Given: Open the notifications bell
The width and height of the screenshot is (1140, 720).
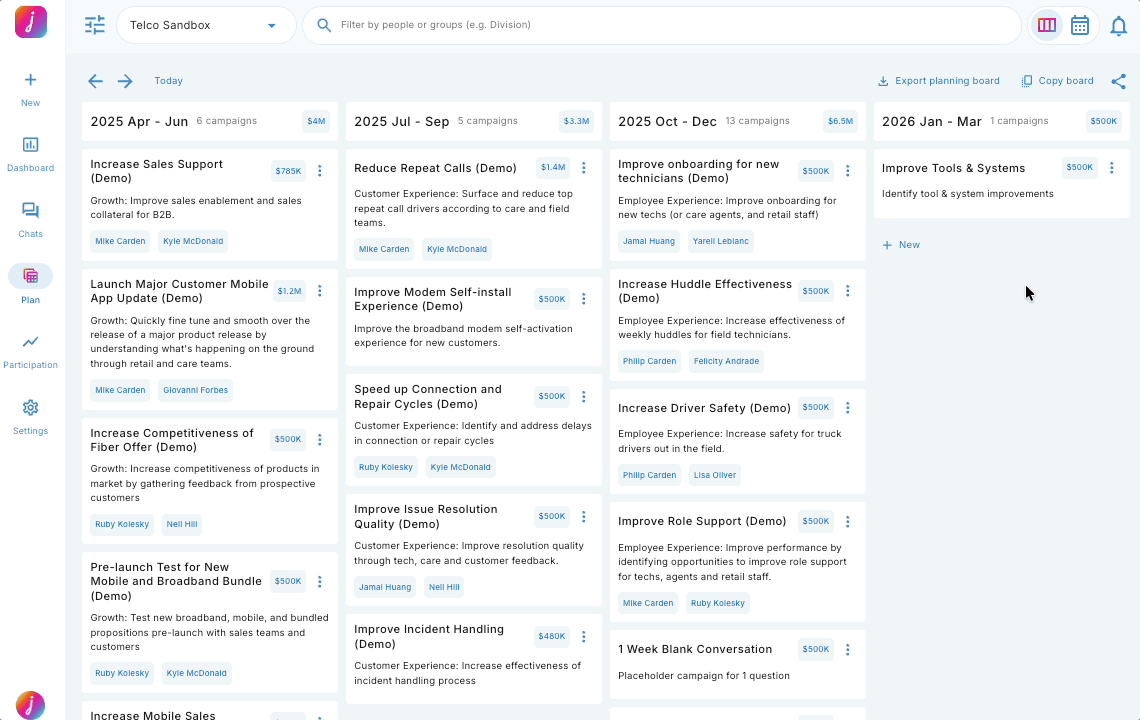Looking at the screenshot, I should pos(1119,25).
